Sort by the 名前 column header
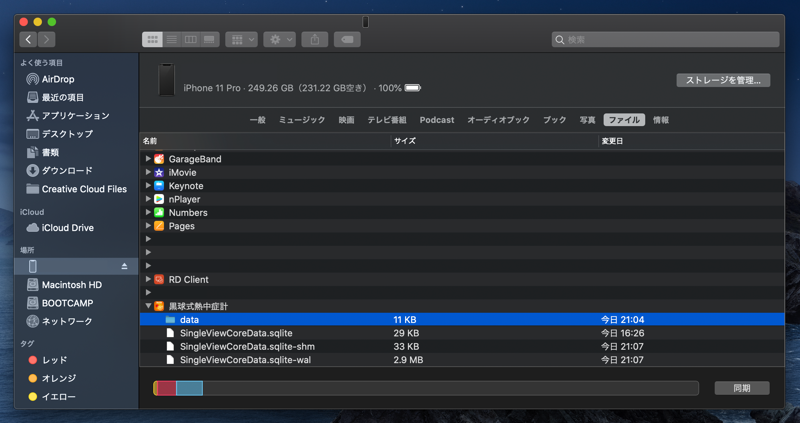 [x=265, y=141]
